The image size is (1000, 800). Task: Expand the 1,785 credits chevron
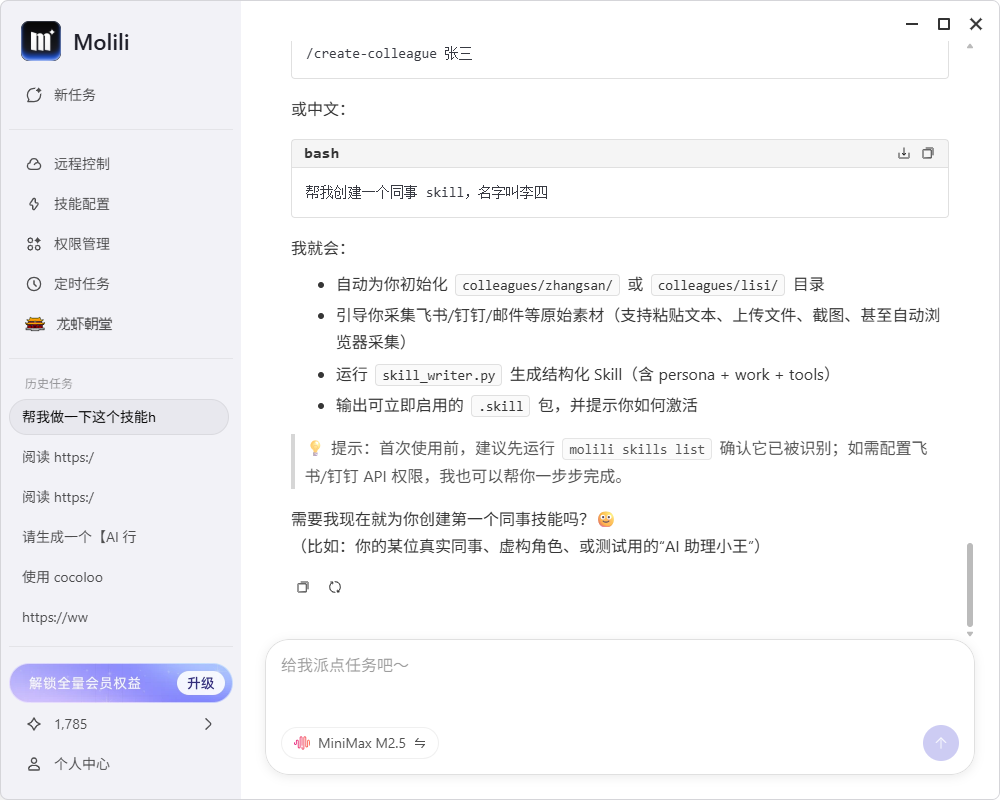pyautogui.click(x=208, y=724)
